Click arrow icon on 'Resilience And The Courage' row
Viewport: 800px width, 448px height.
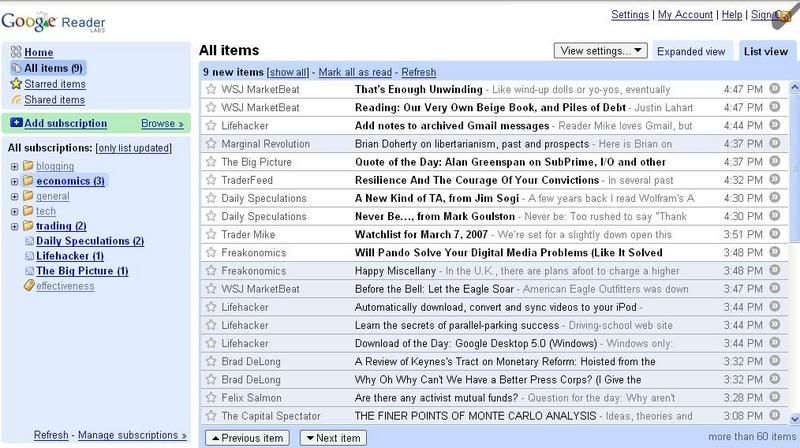coord(774,179)
